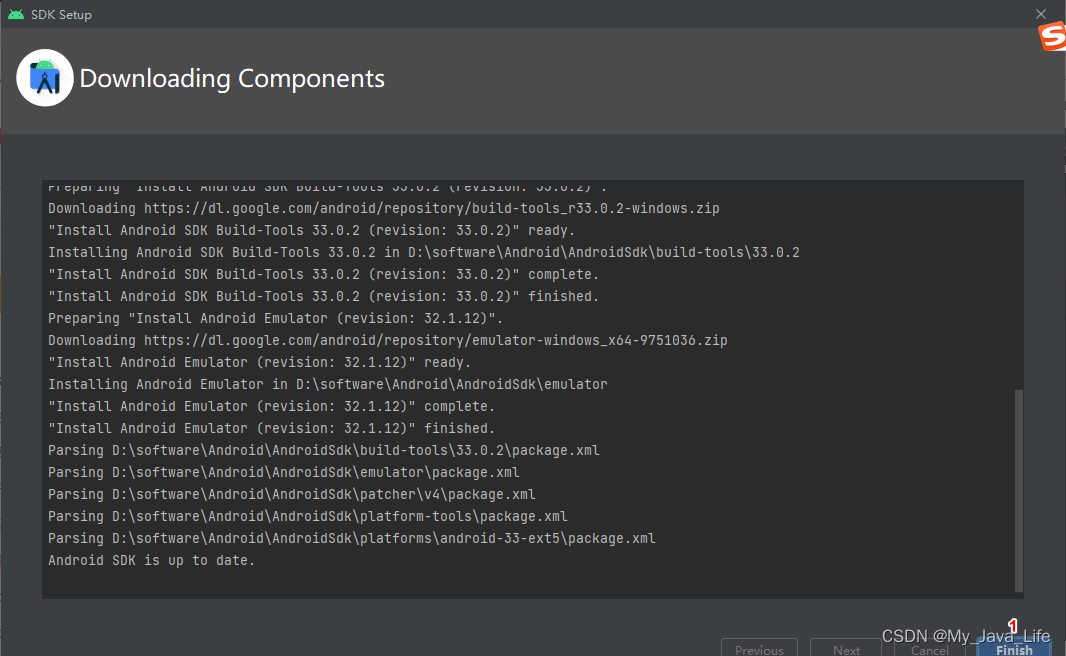The height and width of the screenshot is (656, 1066).
Task: Close the SDK Setup dialog
Action: tap(1040, 14)
